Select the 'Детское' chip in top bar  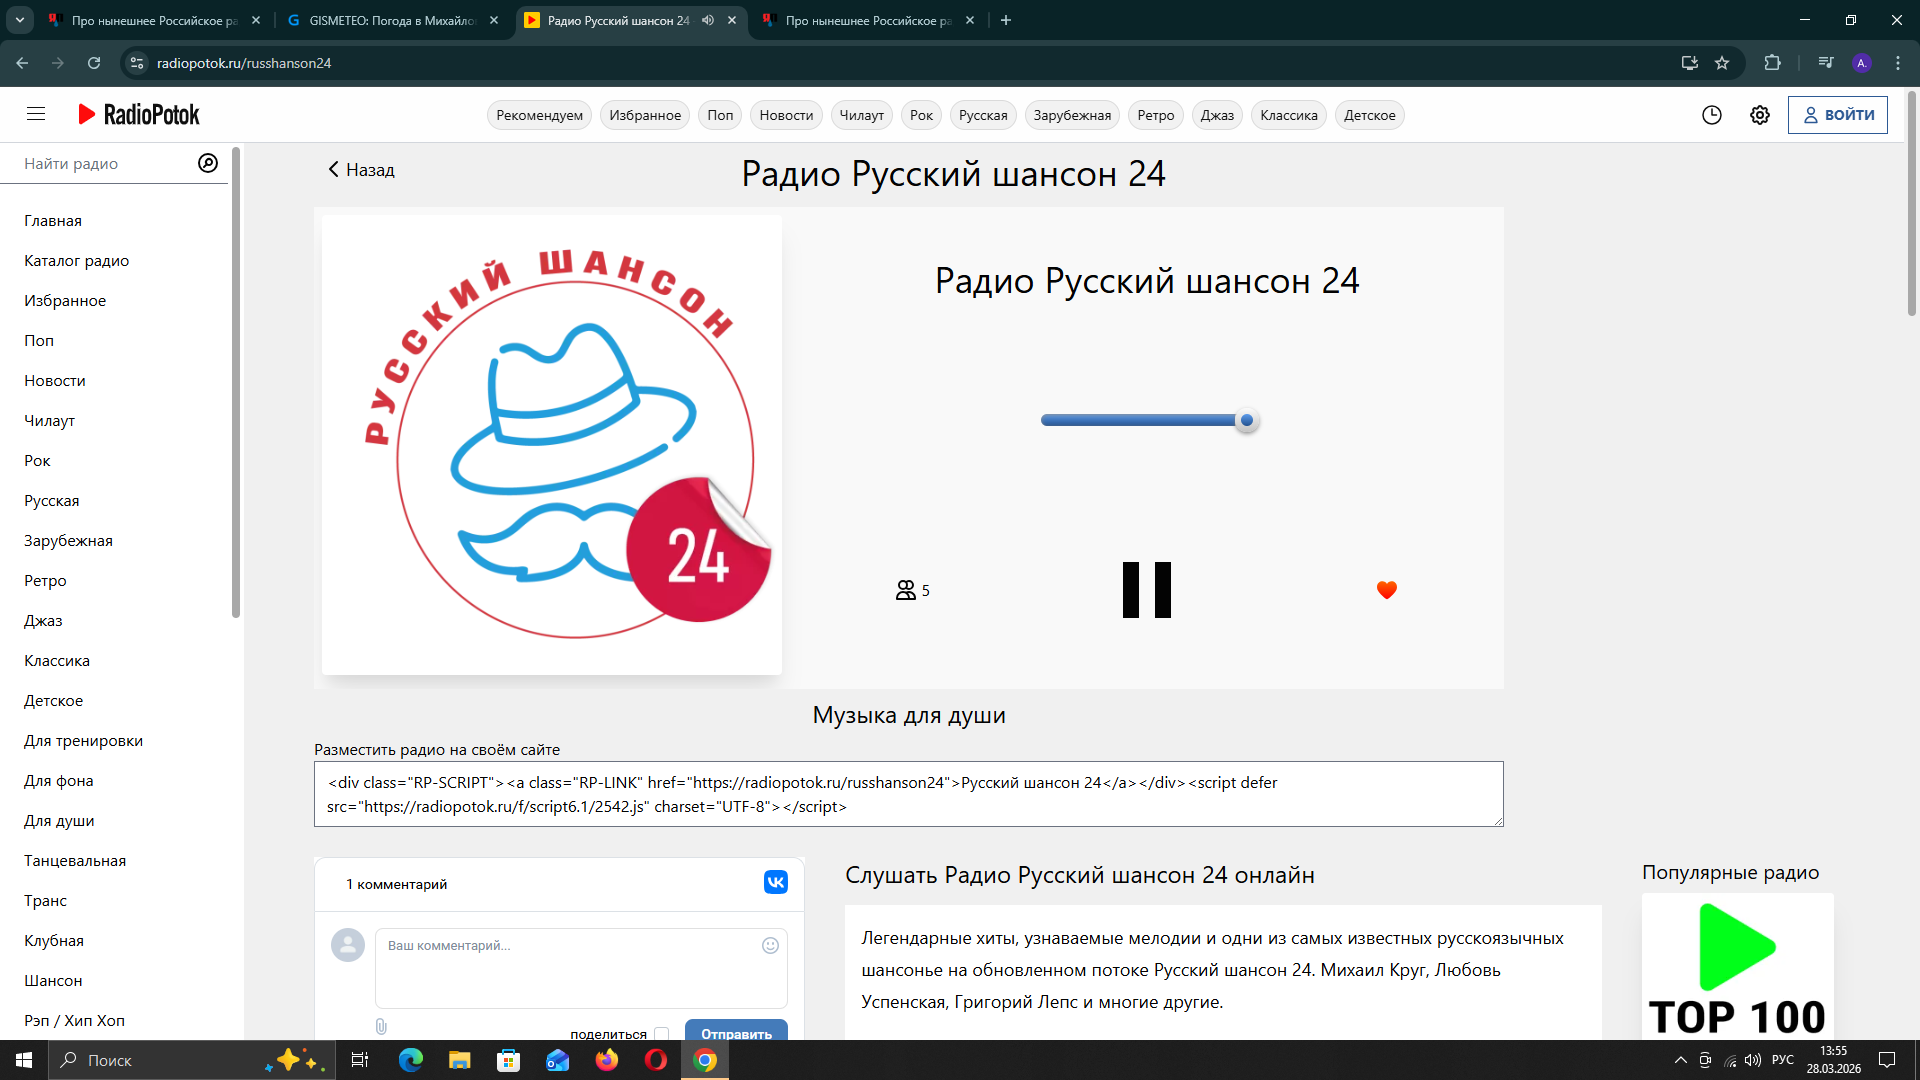click(x=1370, y=115)
